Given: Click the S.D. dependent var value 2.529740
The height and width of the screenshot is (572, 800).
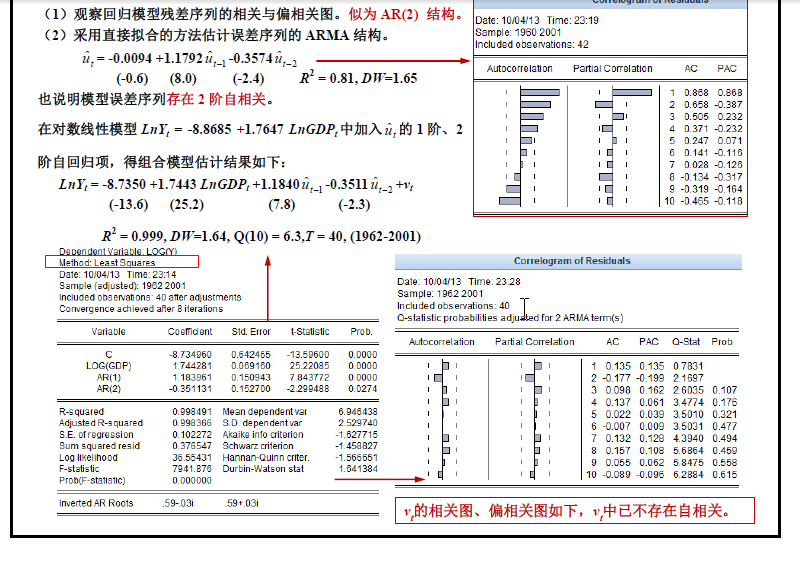Looking at the screenshot, I should (x=358, y=423).
